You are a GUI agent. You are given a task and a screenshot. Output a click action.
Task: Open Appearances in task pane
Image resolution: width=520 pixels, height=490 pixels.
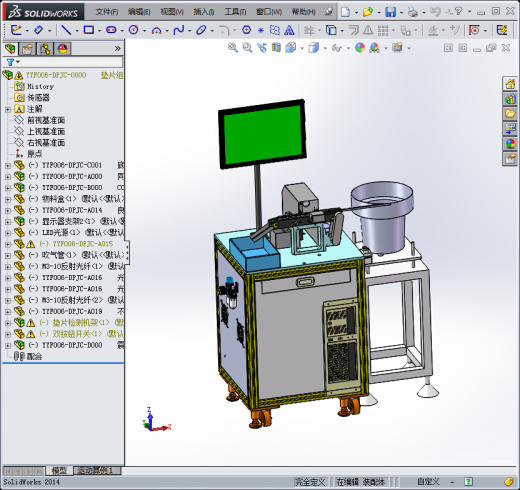click(x=510, y=144)
